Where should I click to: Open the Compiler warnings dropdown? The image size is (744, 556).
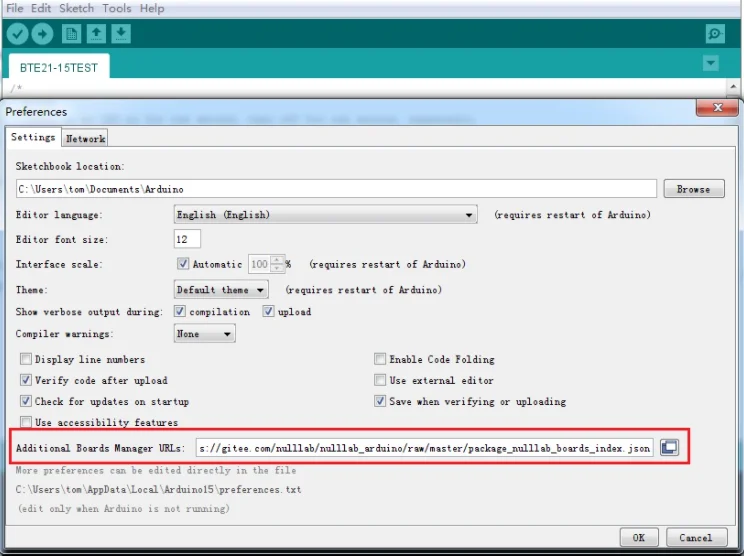(x=204, y=334)
